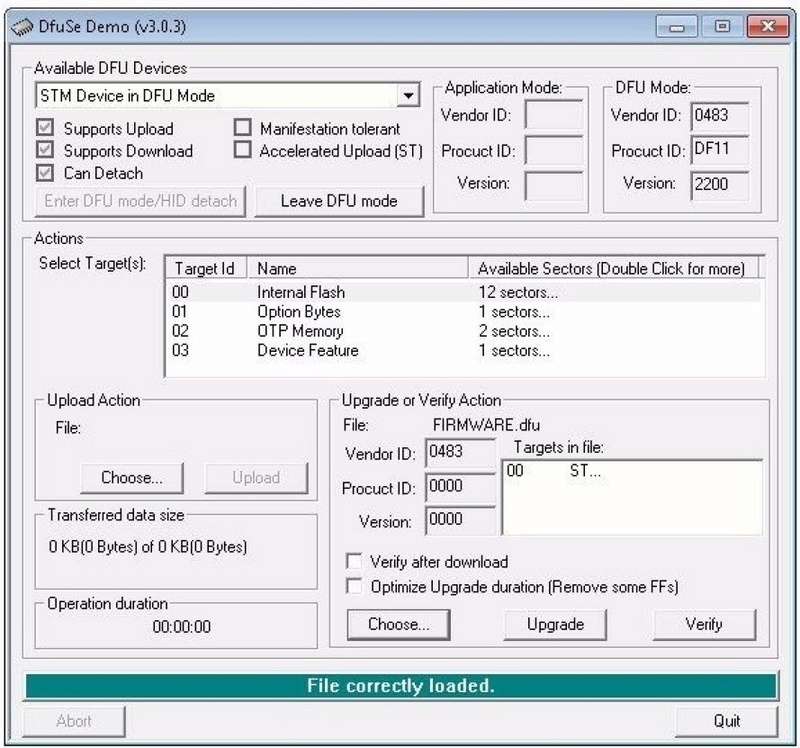This screenshot has height=748, width=800.
Task: Click the transferred data size text
Action: pos(148,546)
